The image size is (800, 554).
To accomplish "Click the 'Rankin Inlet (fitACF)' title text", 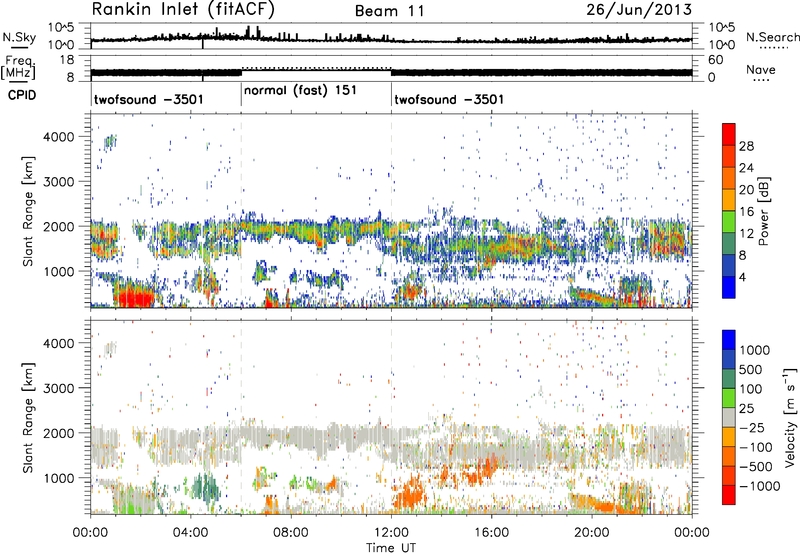I will (183, 10).
